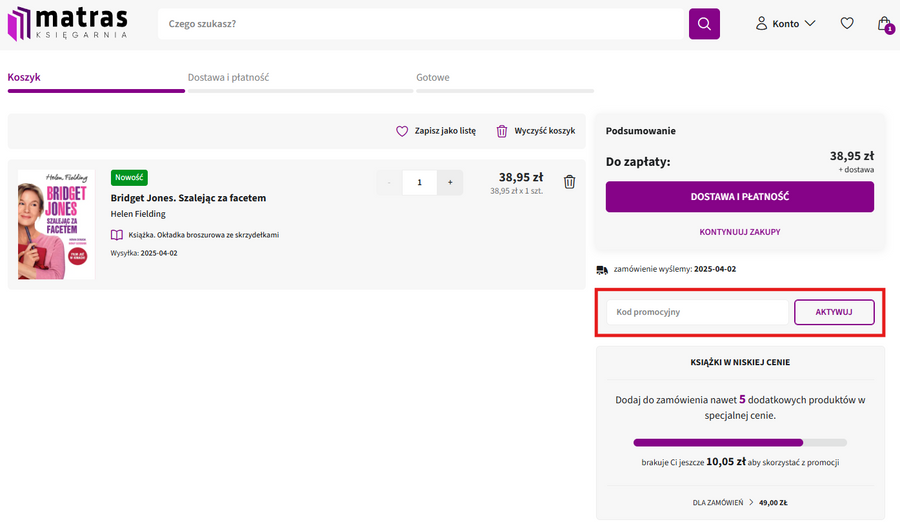900x522 pixels.
Task: Click the trash icon to remove Bridget Jones
Action: 569,182
